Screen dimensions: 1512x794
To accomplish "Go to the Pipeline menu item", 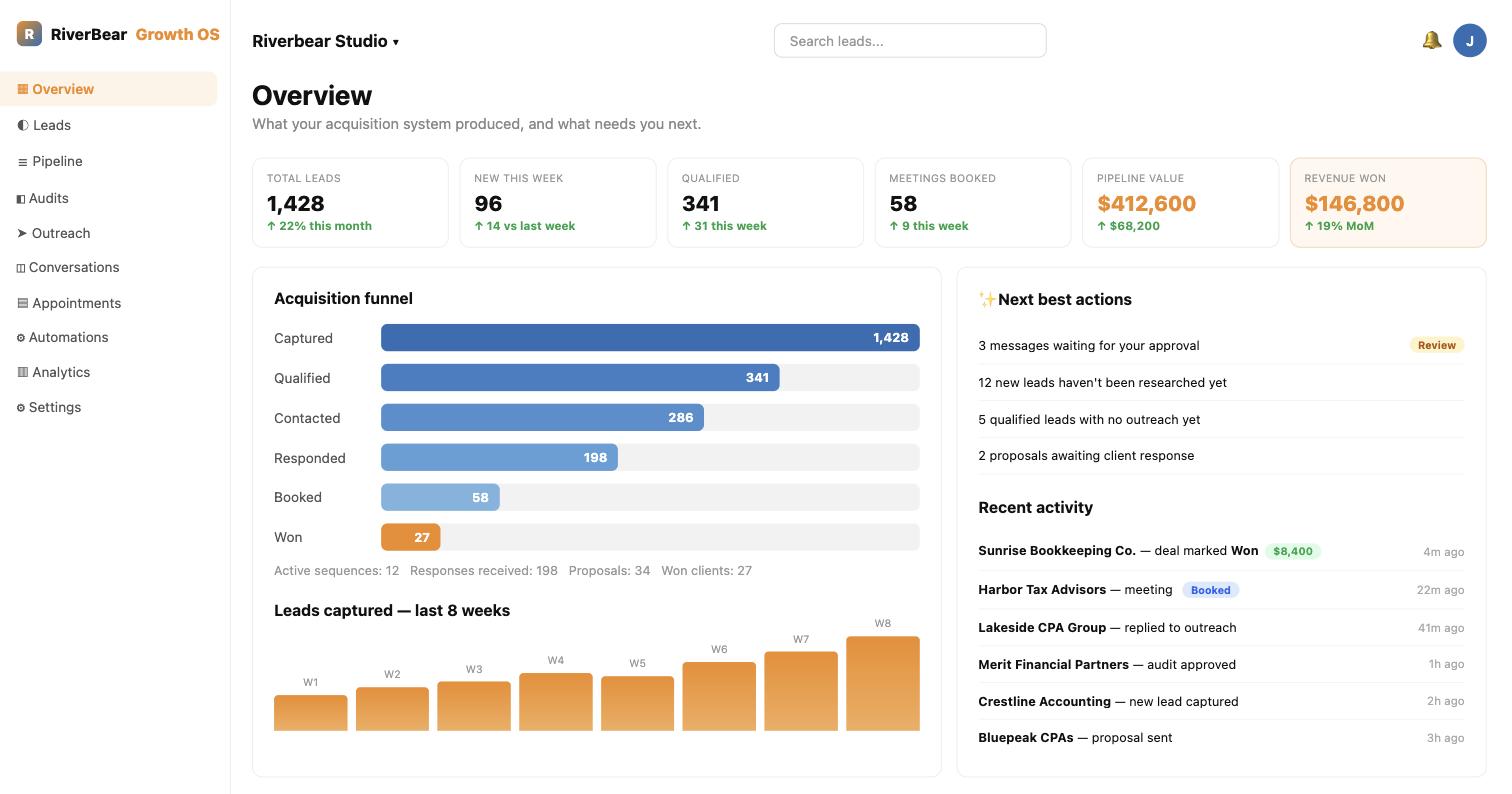I will pos(108,161).
